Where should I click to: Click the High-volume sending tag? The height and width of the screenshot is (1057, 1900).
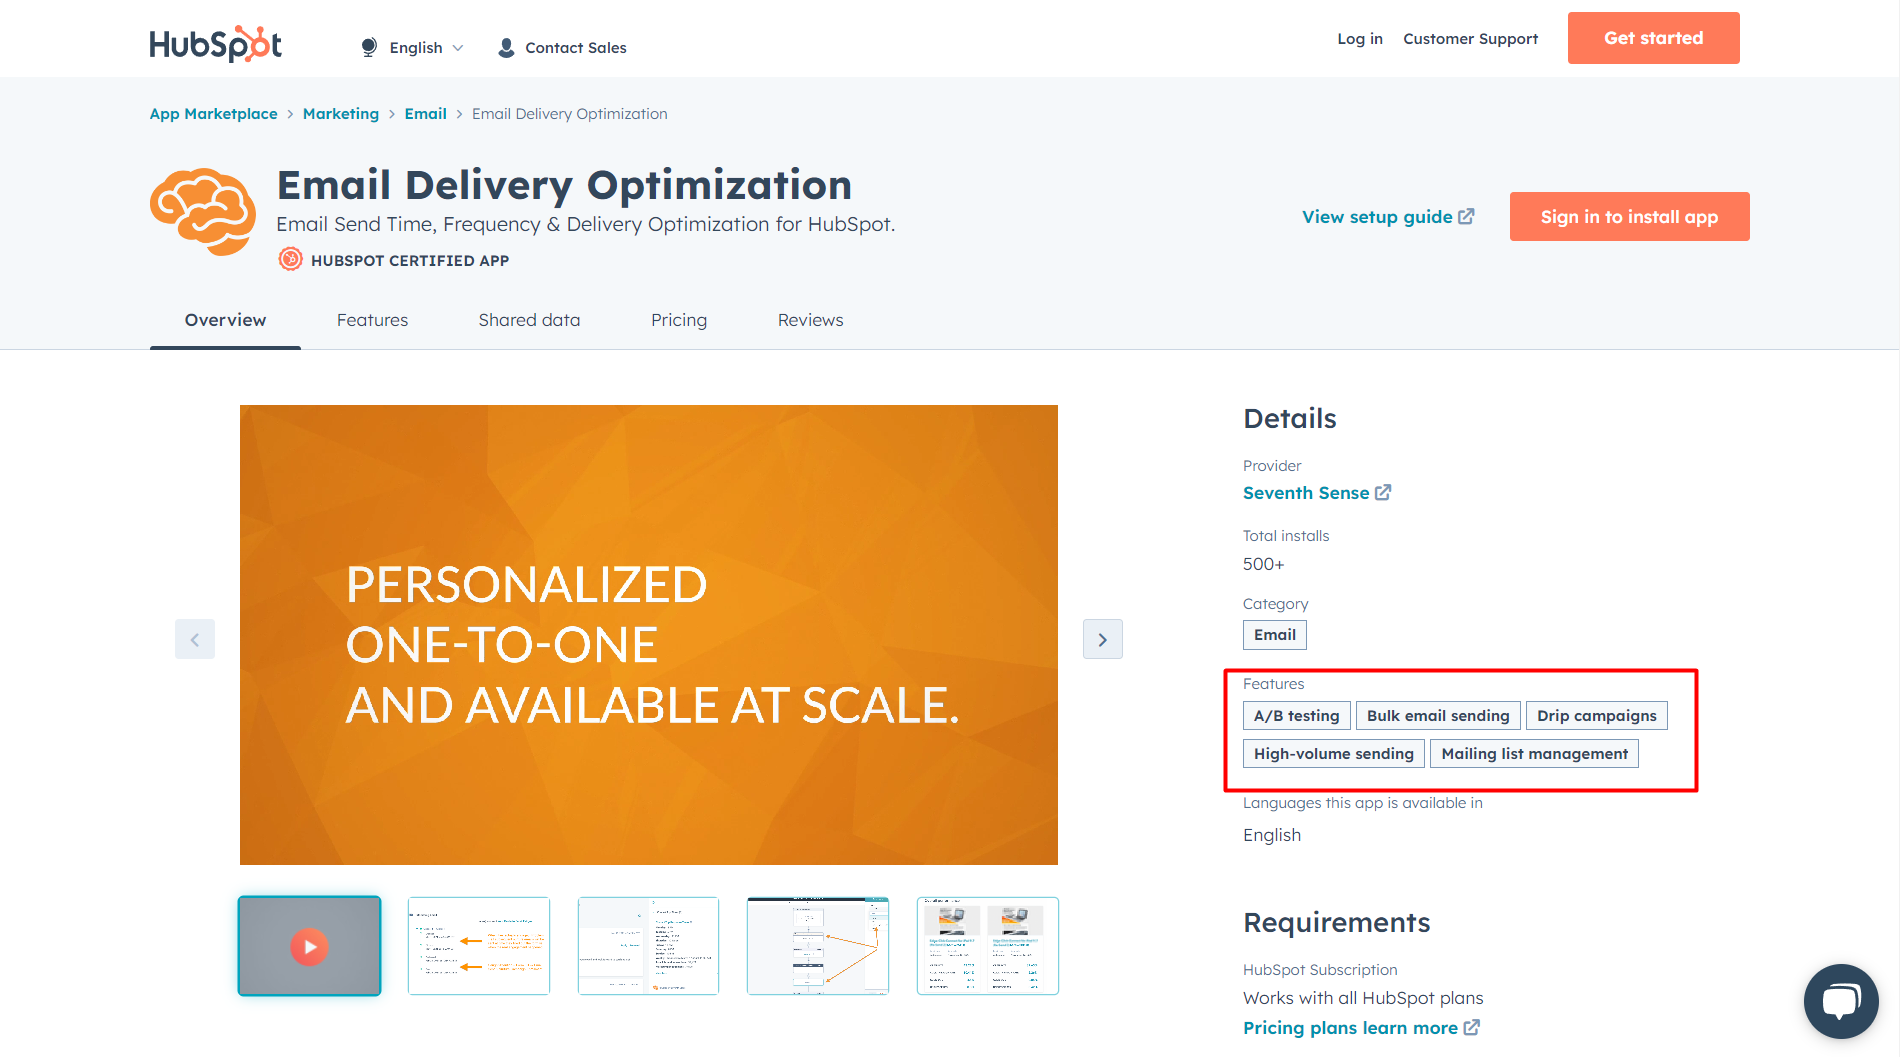(1334, 754)
